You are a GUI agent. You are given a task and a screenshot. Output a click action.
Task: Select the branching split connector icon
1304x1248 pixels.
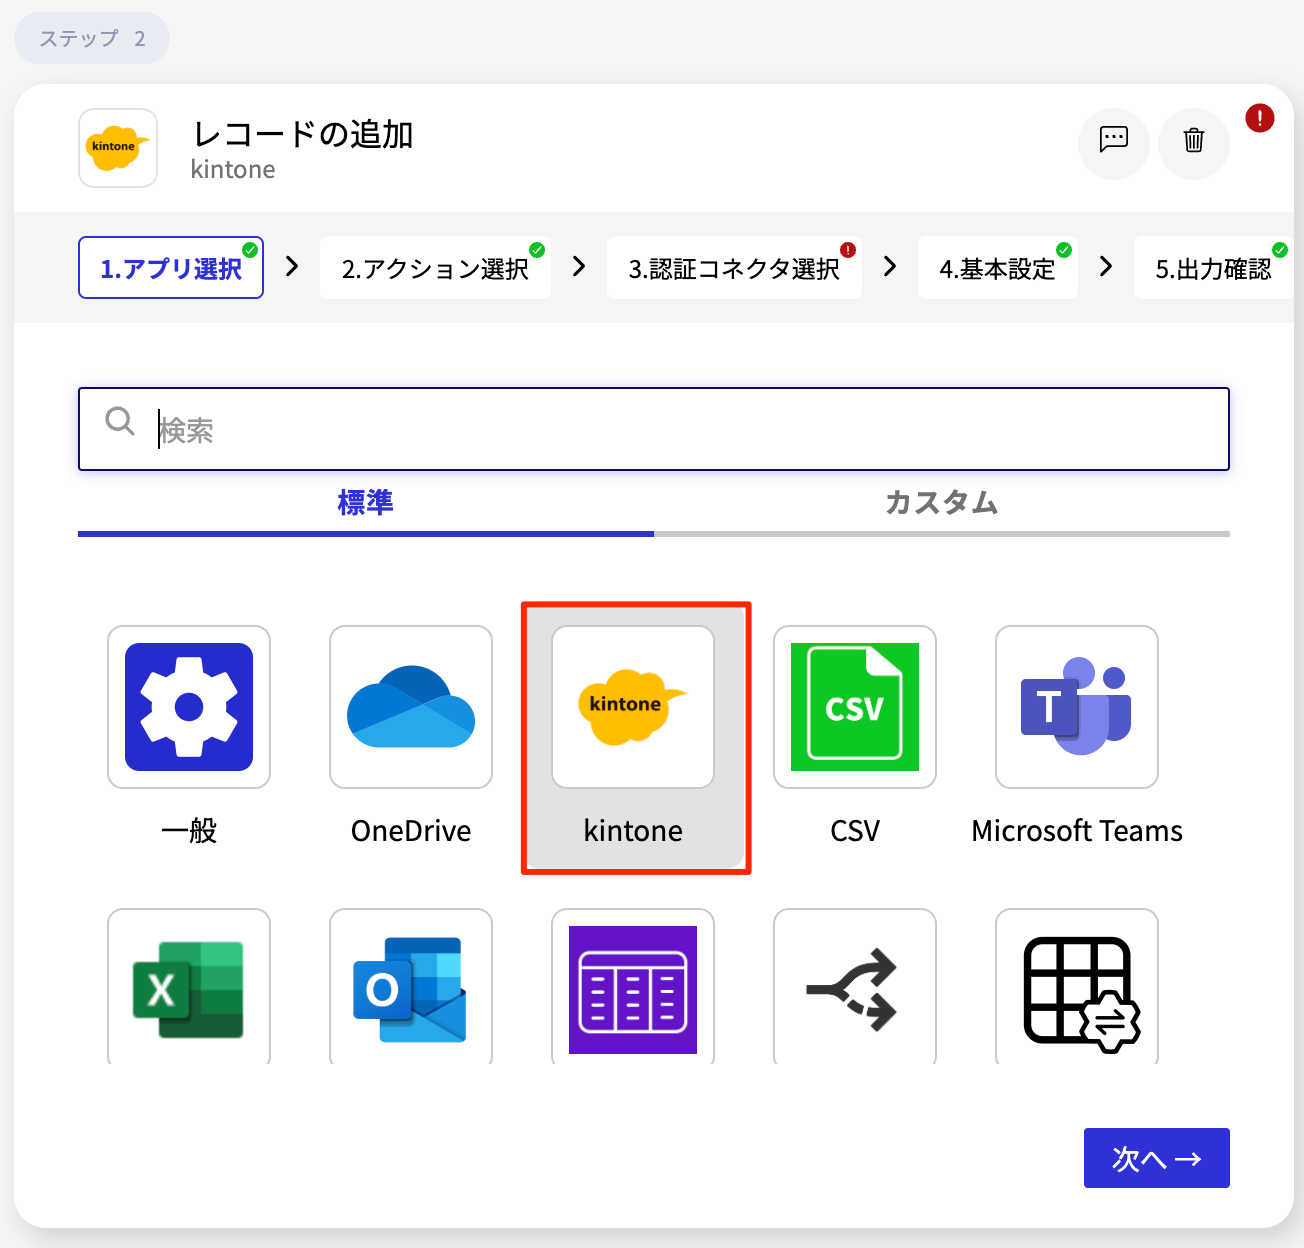click(x=854, y=988)
